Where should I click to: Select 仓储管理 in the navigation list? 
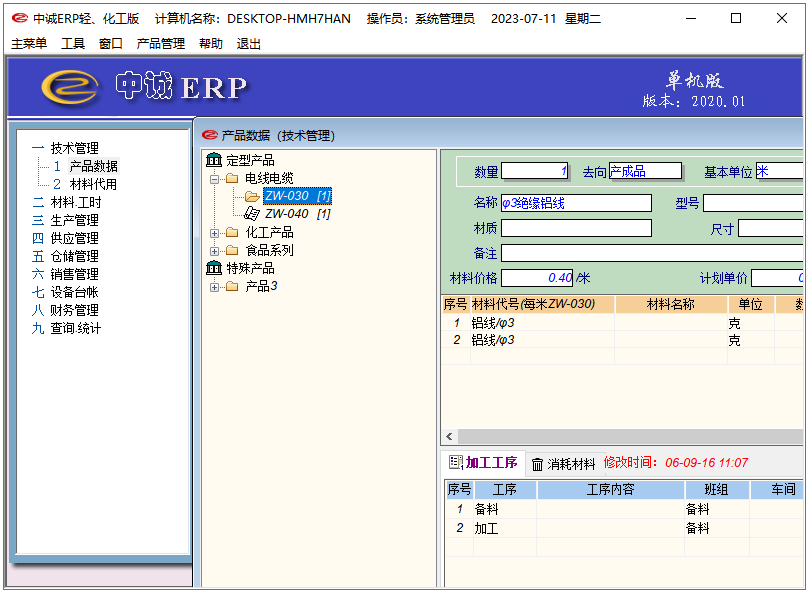tap(74, 256)
